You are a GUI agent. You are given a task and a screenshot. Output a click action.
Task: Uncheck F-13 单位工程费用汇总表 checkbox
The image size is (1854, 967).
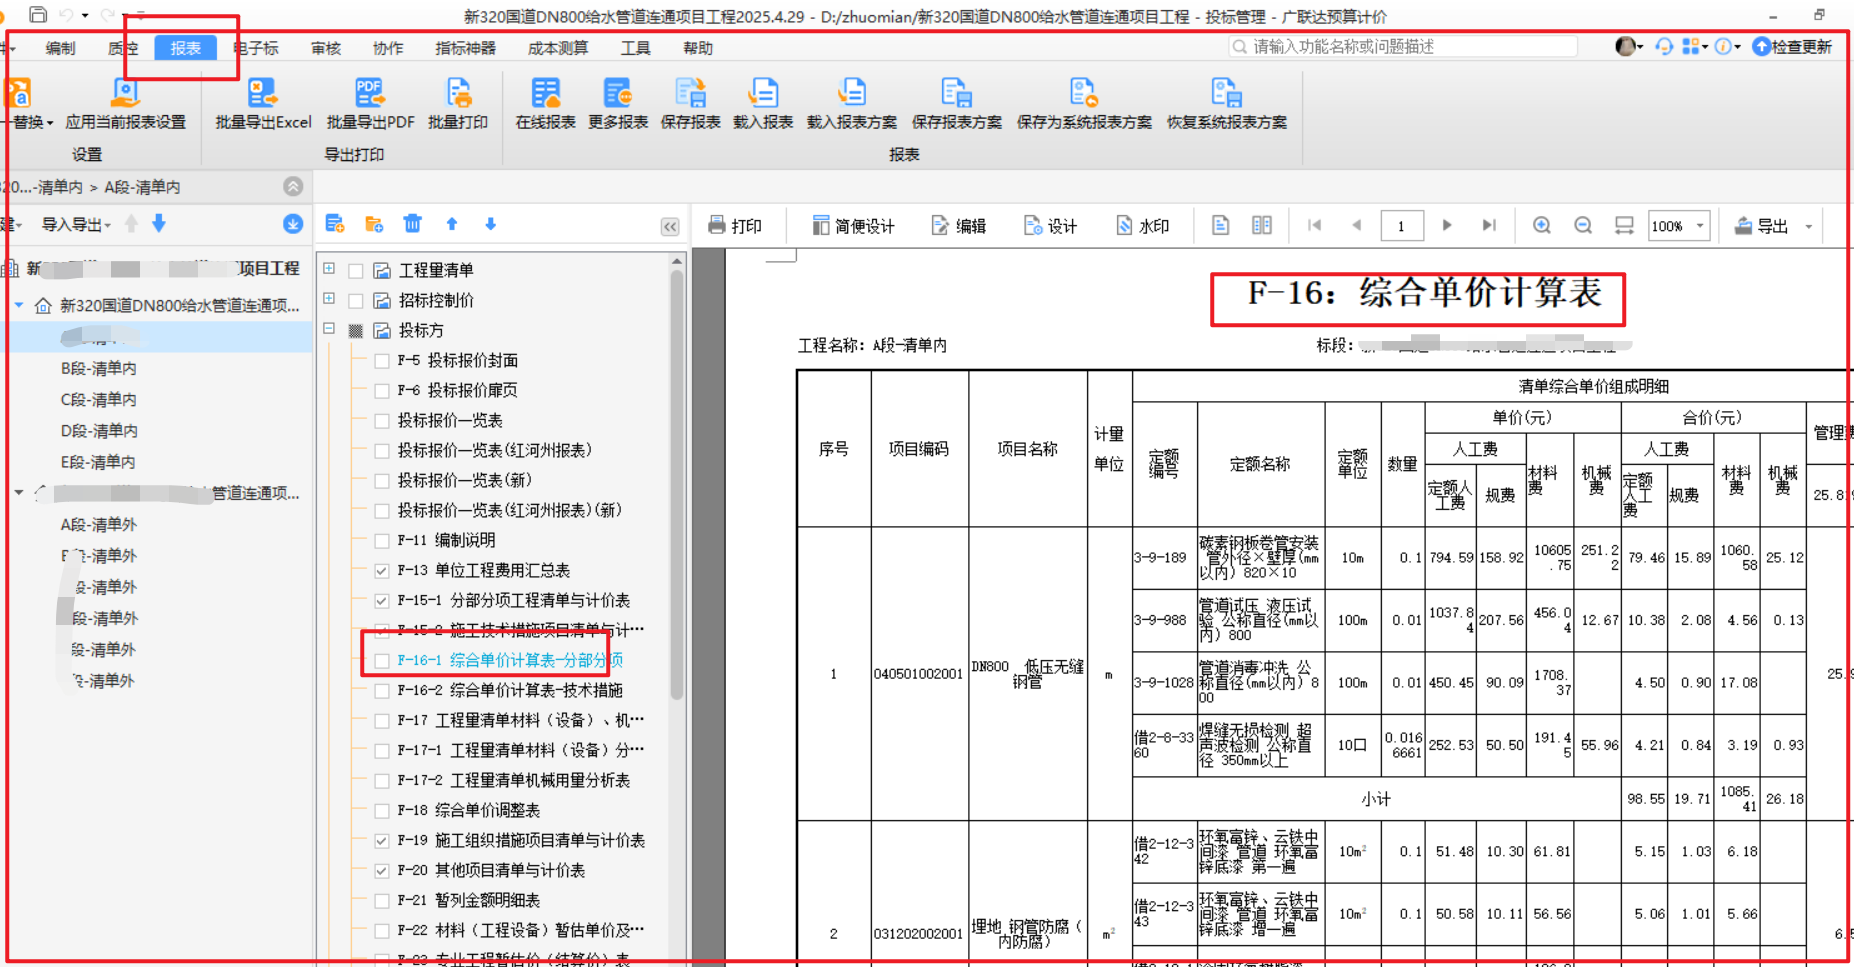pyautogui.click(x=381, y=570)
